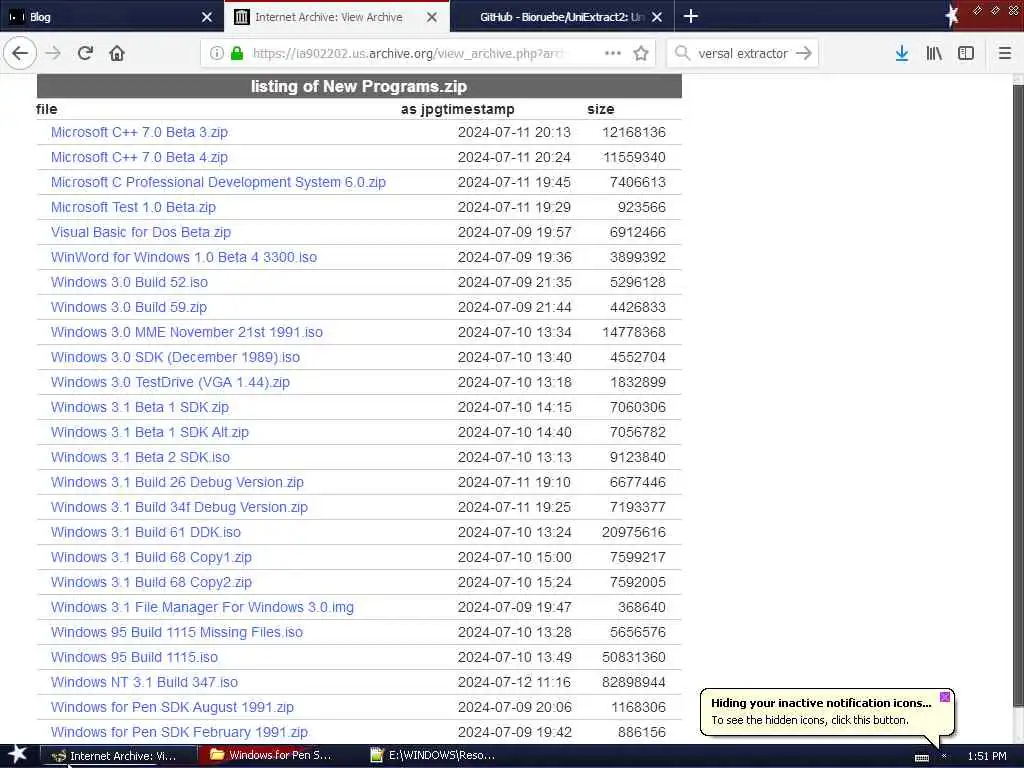The height and width of the screenshot is (768, 1024).
Task: Click size value 82898944
Action: click(633, 682)
